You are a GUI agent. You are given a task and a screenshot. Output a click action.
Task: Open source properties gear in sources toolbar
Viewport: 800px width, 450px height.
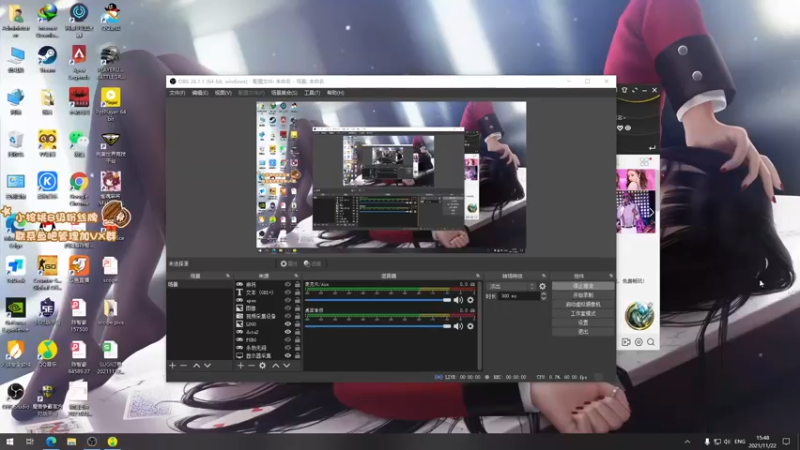pos(262,365)
